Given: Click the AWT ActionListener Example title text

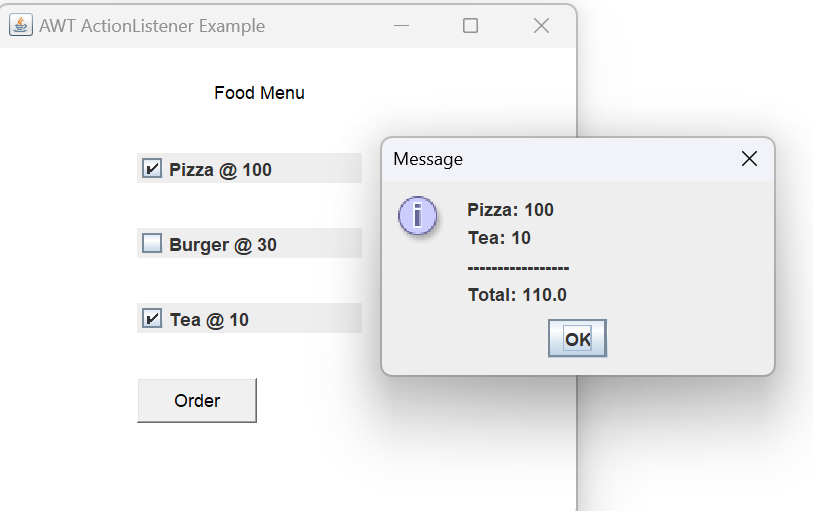Looking at the screenshot, I should [152, 26].
